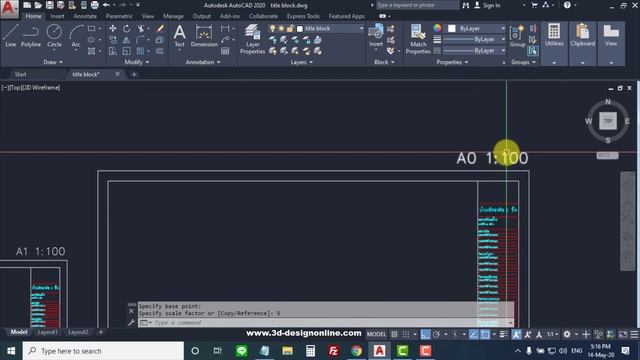Click the customization menu icon in status bar
The image size is (640, 360).
click(634, 334)
